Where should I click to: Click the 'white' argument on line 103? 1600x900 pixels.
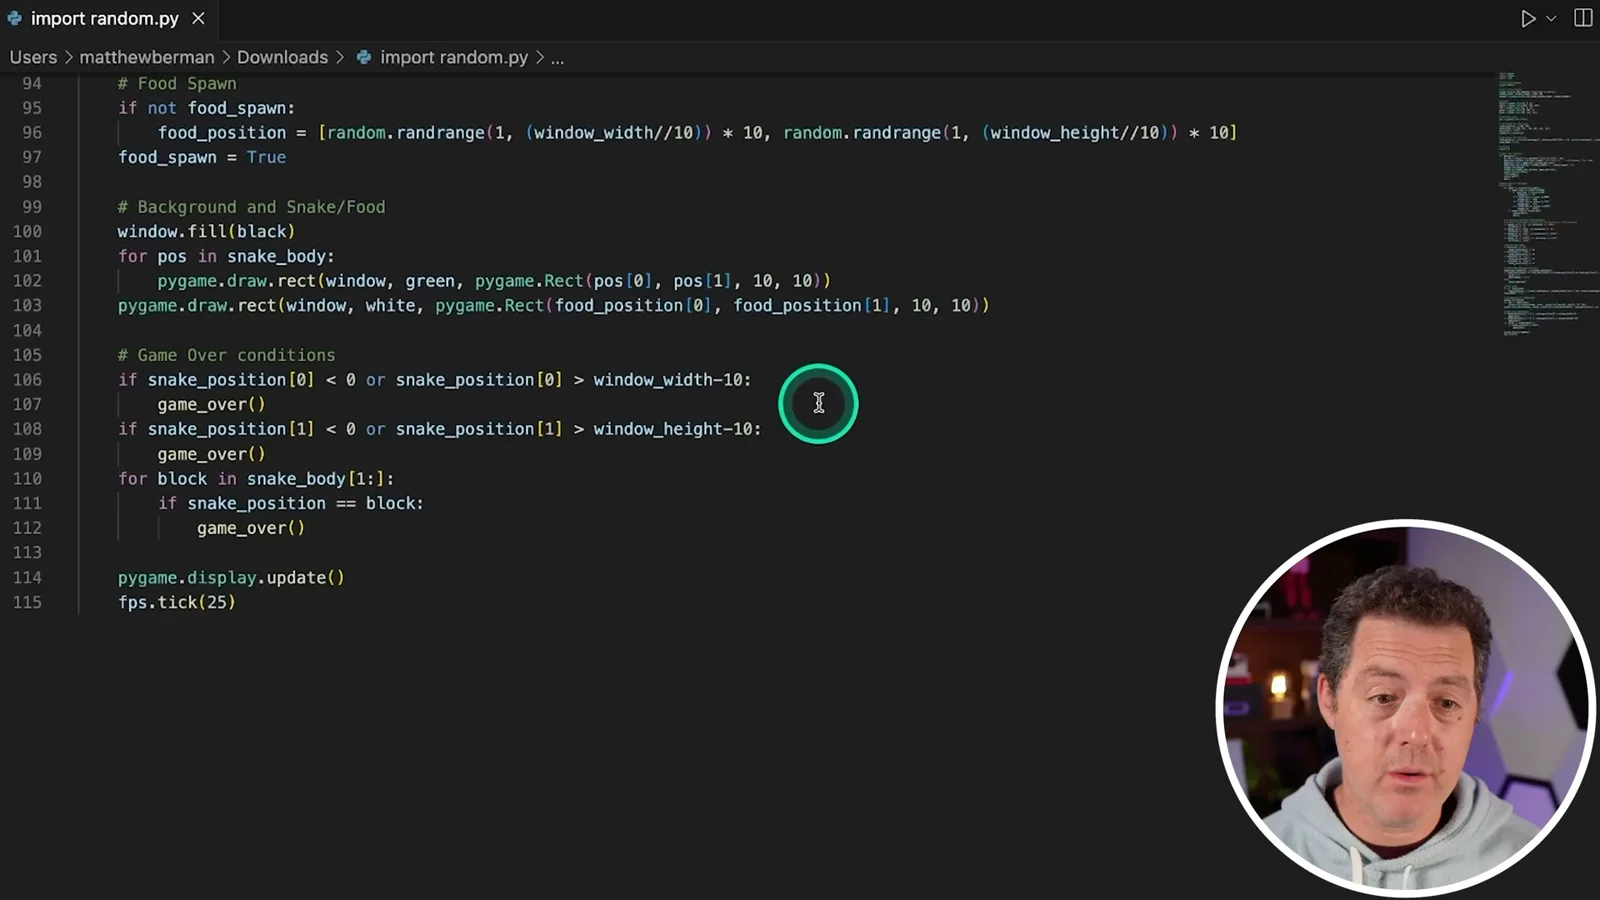pos(390,305)
